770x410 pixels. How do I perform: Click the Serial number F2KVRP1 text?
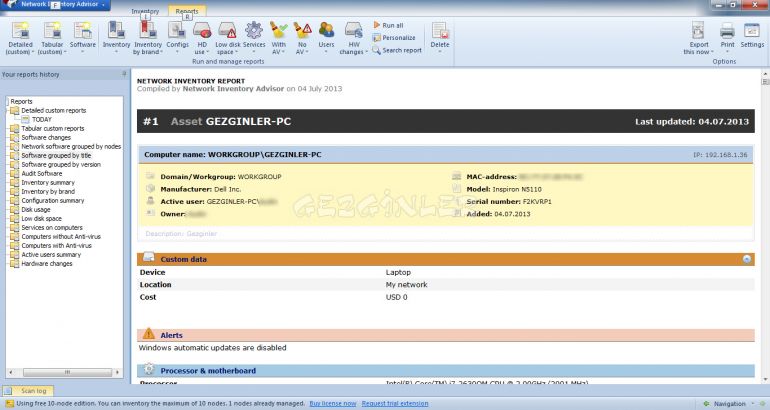pos(509,201)
